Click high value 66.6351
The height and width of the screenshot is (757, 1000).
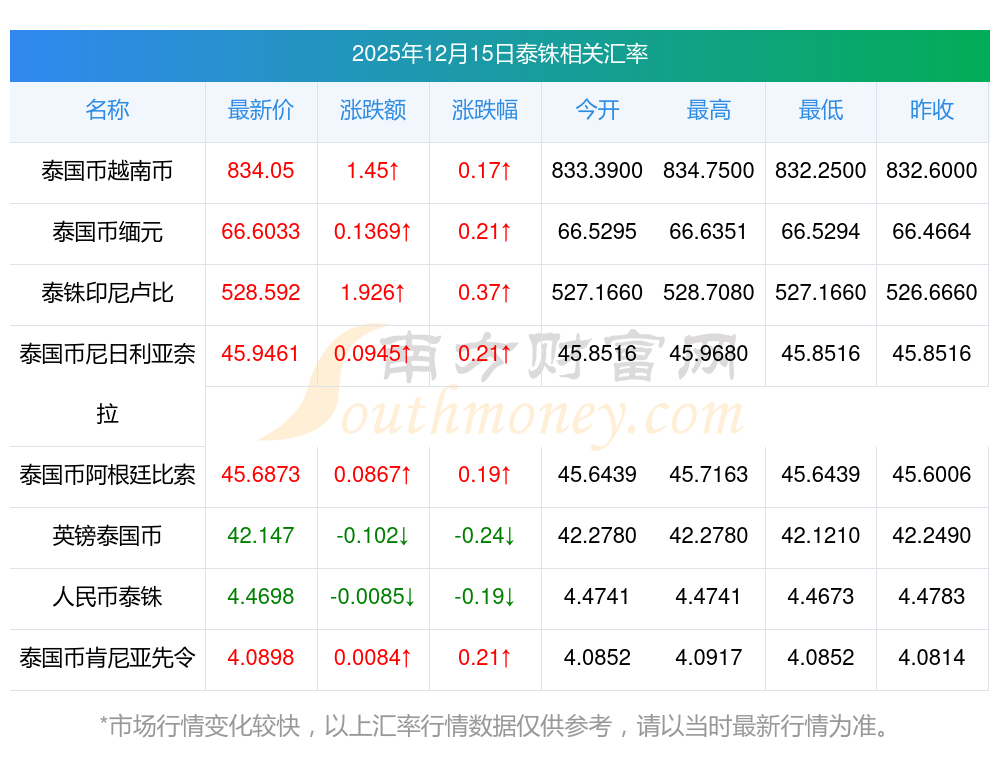point(709,232)
